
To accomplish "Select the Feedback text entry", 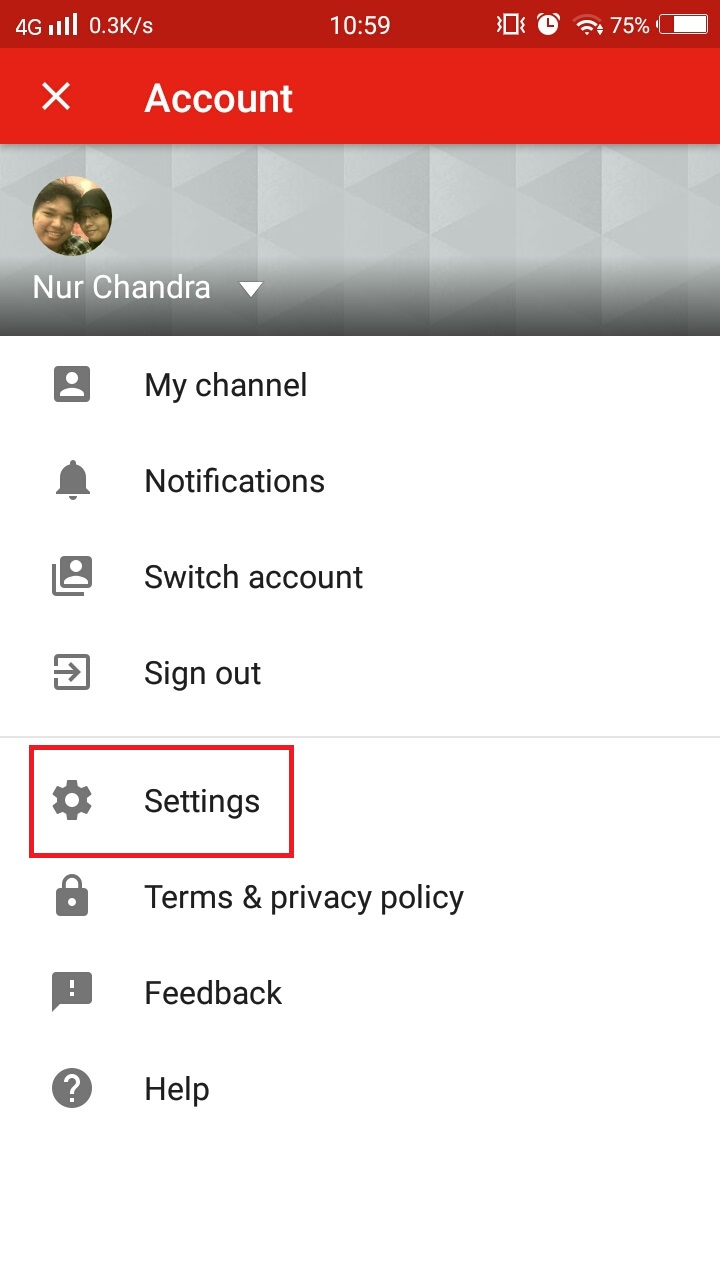I will coord(214,993).
